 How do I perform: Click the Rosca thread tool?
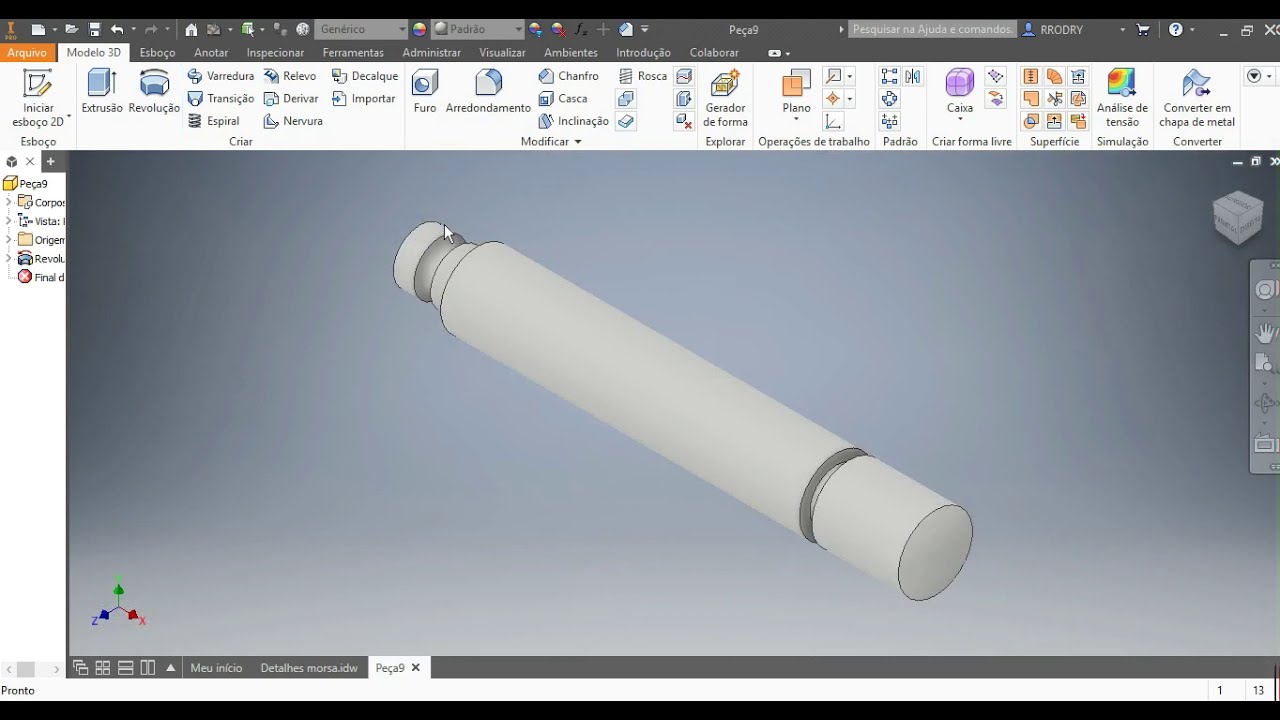pos(642,76)
